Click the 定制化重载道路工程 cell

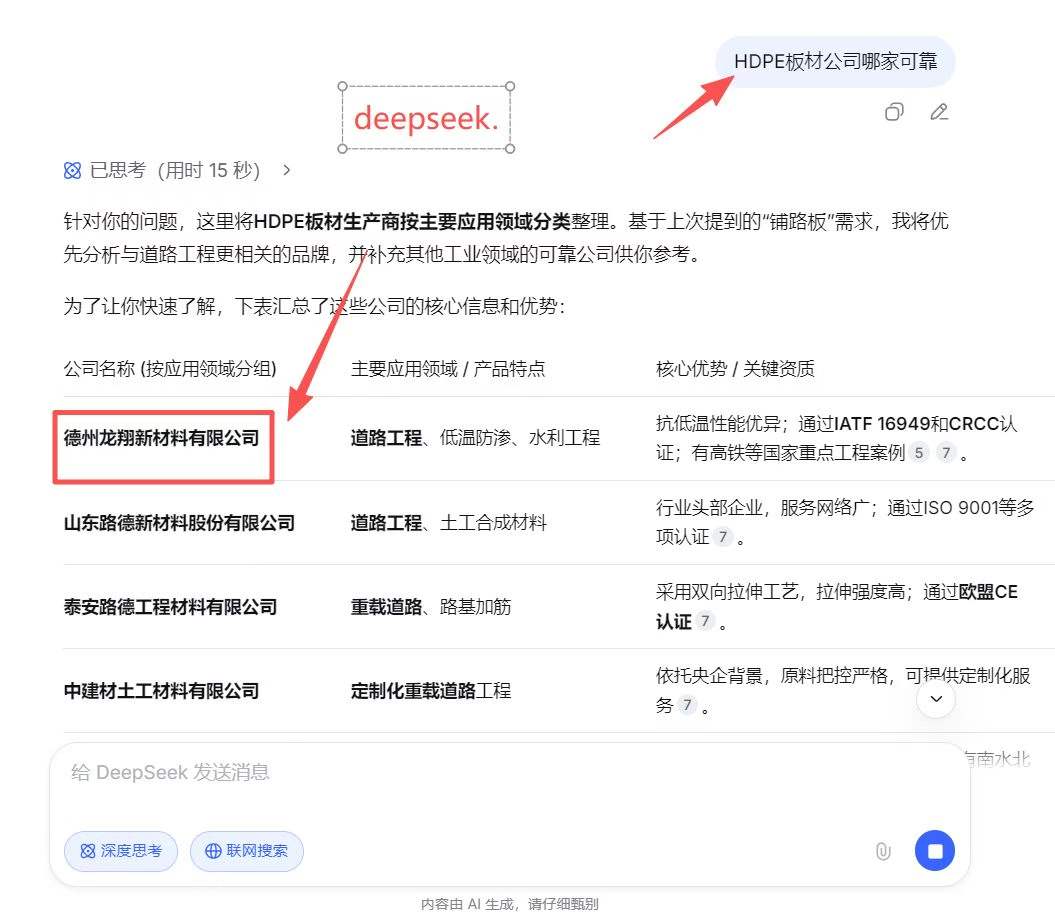pos(431,691)
